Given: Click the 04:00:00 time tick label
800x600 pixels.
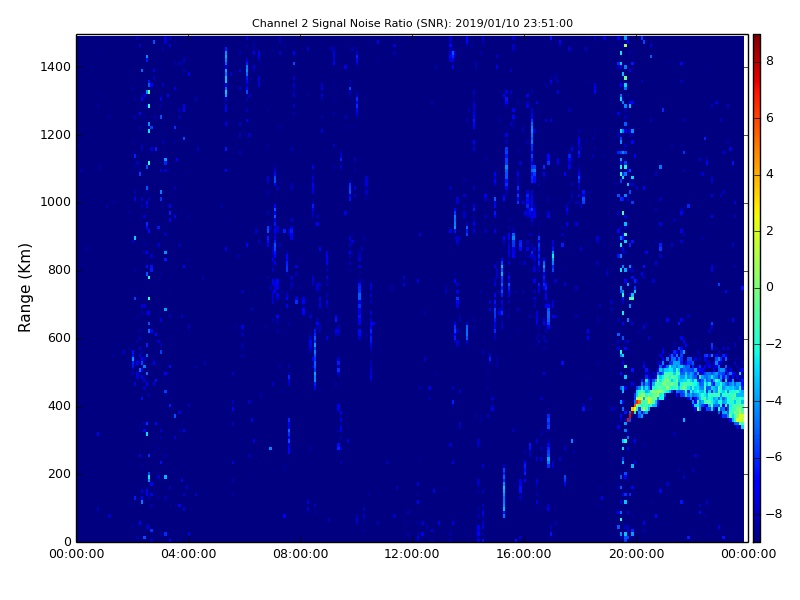Looking at the screenshot, I should (x=188, y=554).
